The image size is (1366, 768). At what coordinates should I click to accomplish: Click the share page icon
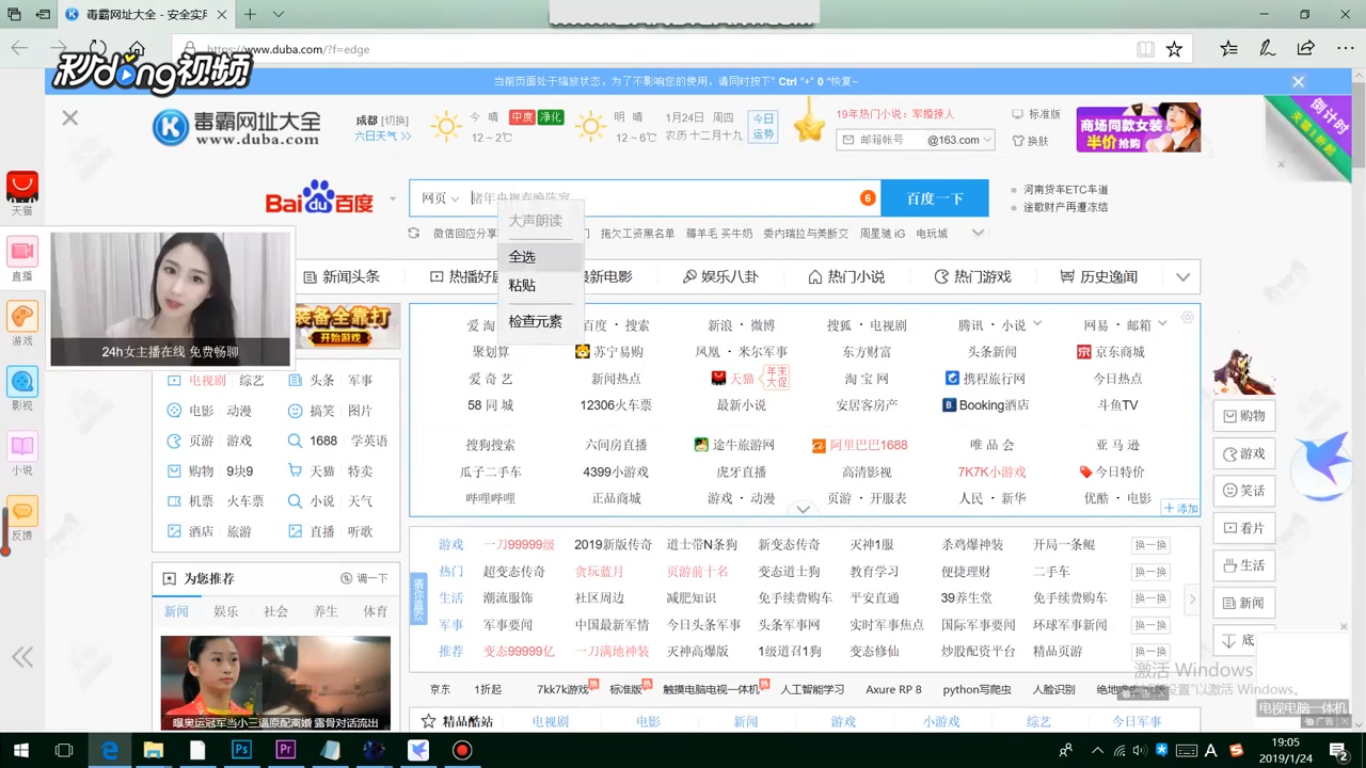1306,48
